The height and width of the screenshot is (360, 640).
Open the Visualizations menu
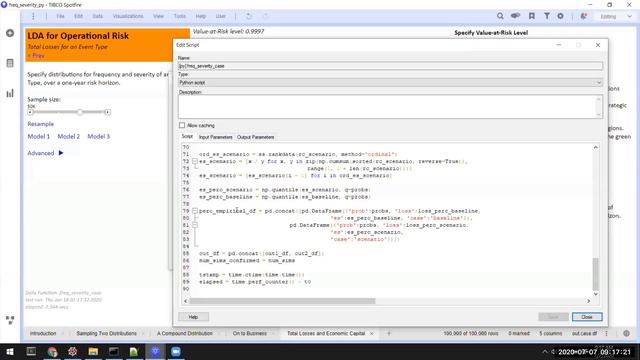(x=128, y=16)
